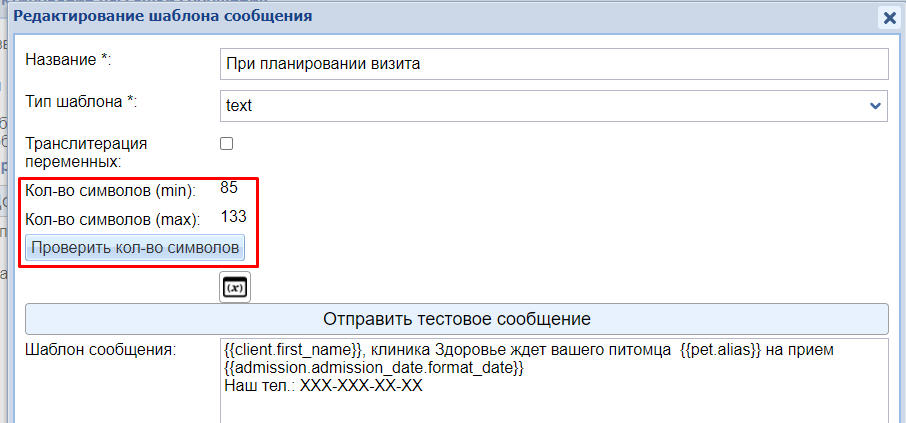Enable the variable transliteration checkbox
906x423 pixels.
pos(227,143)
